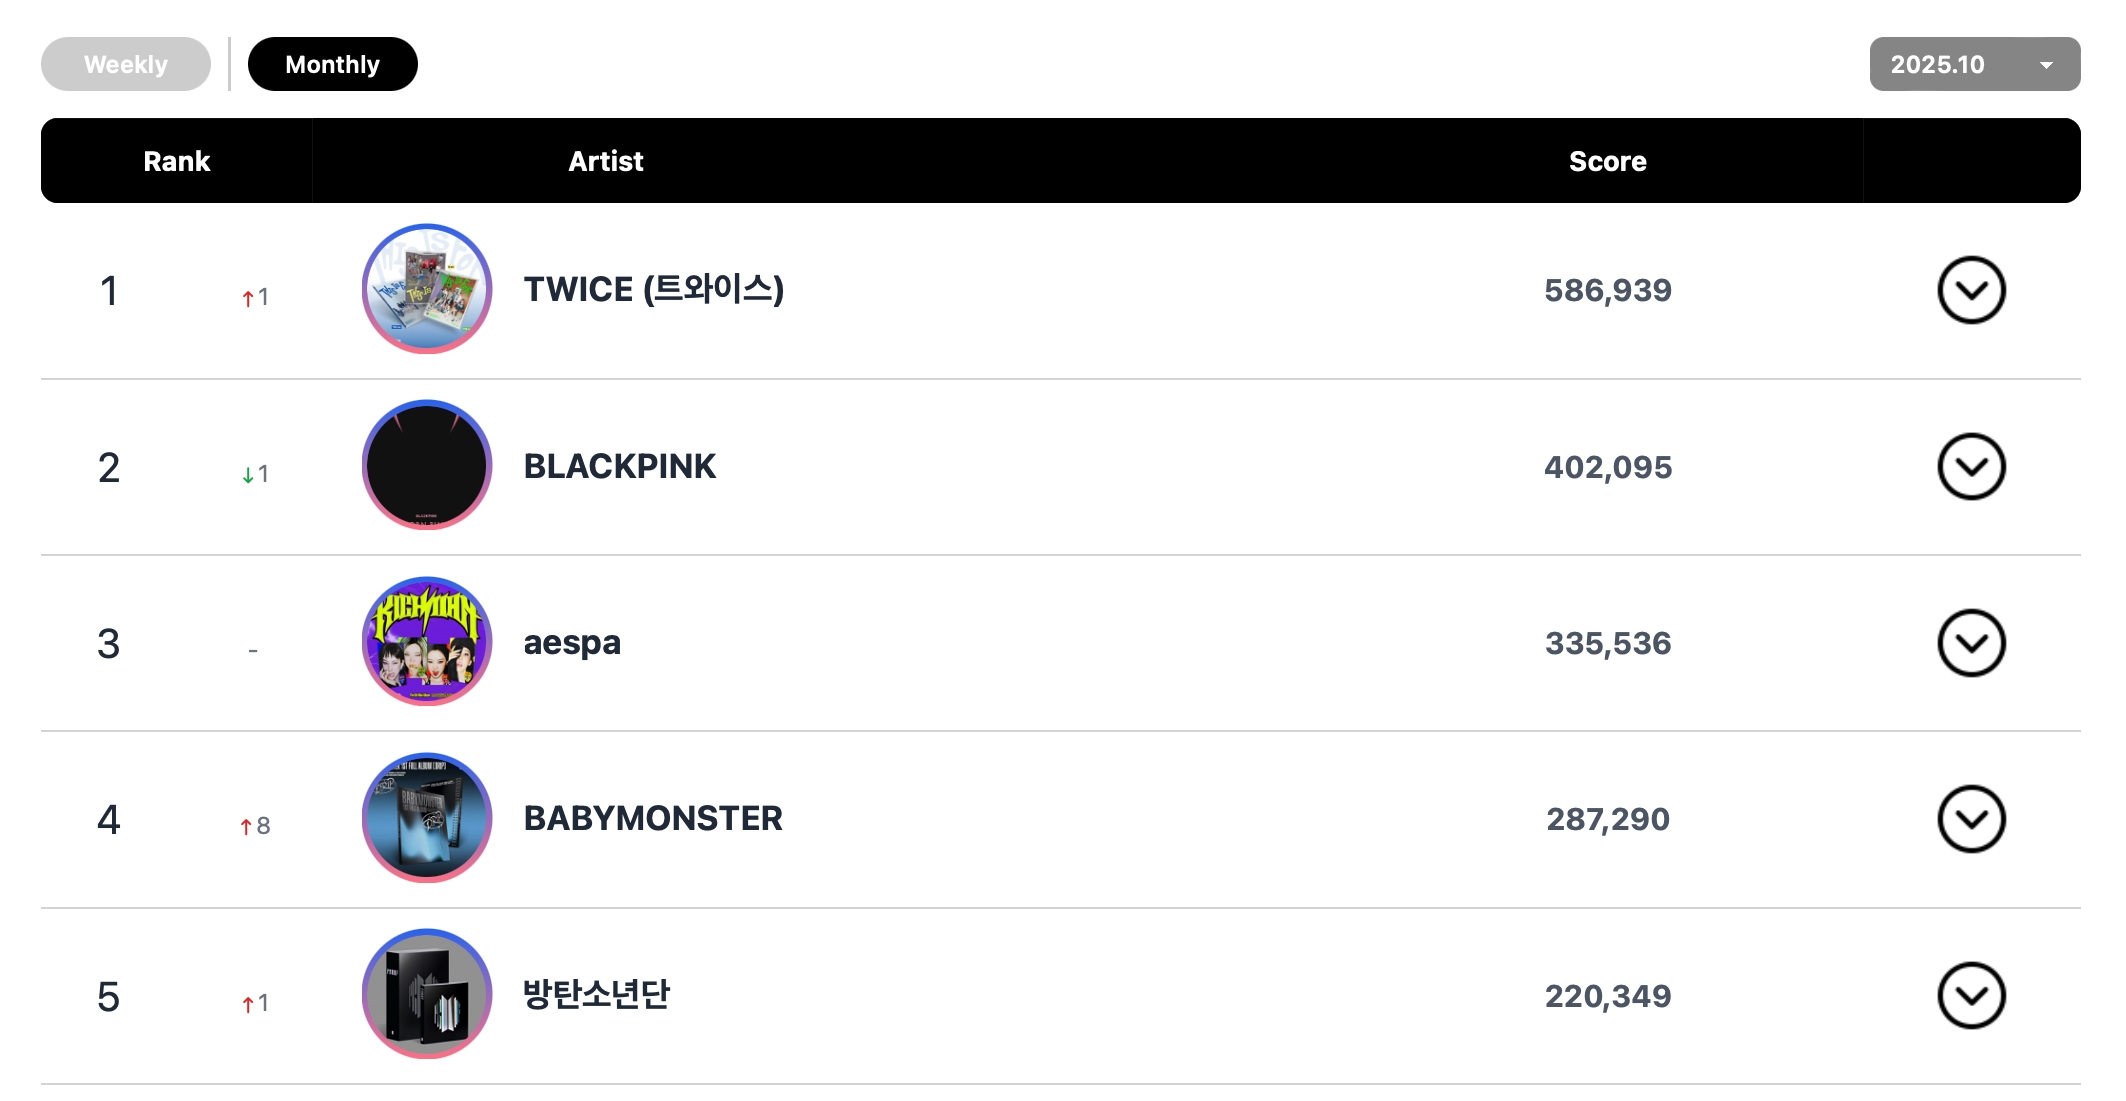The width and height of the screenshot is (2126, 1101).
Task: Open the TWICE (트와이스) artist name
Action: pyautogui.click(x=653, y=290)
